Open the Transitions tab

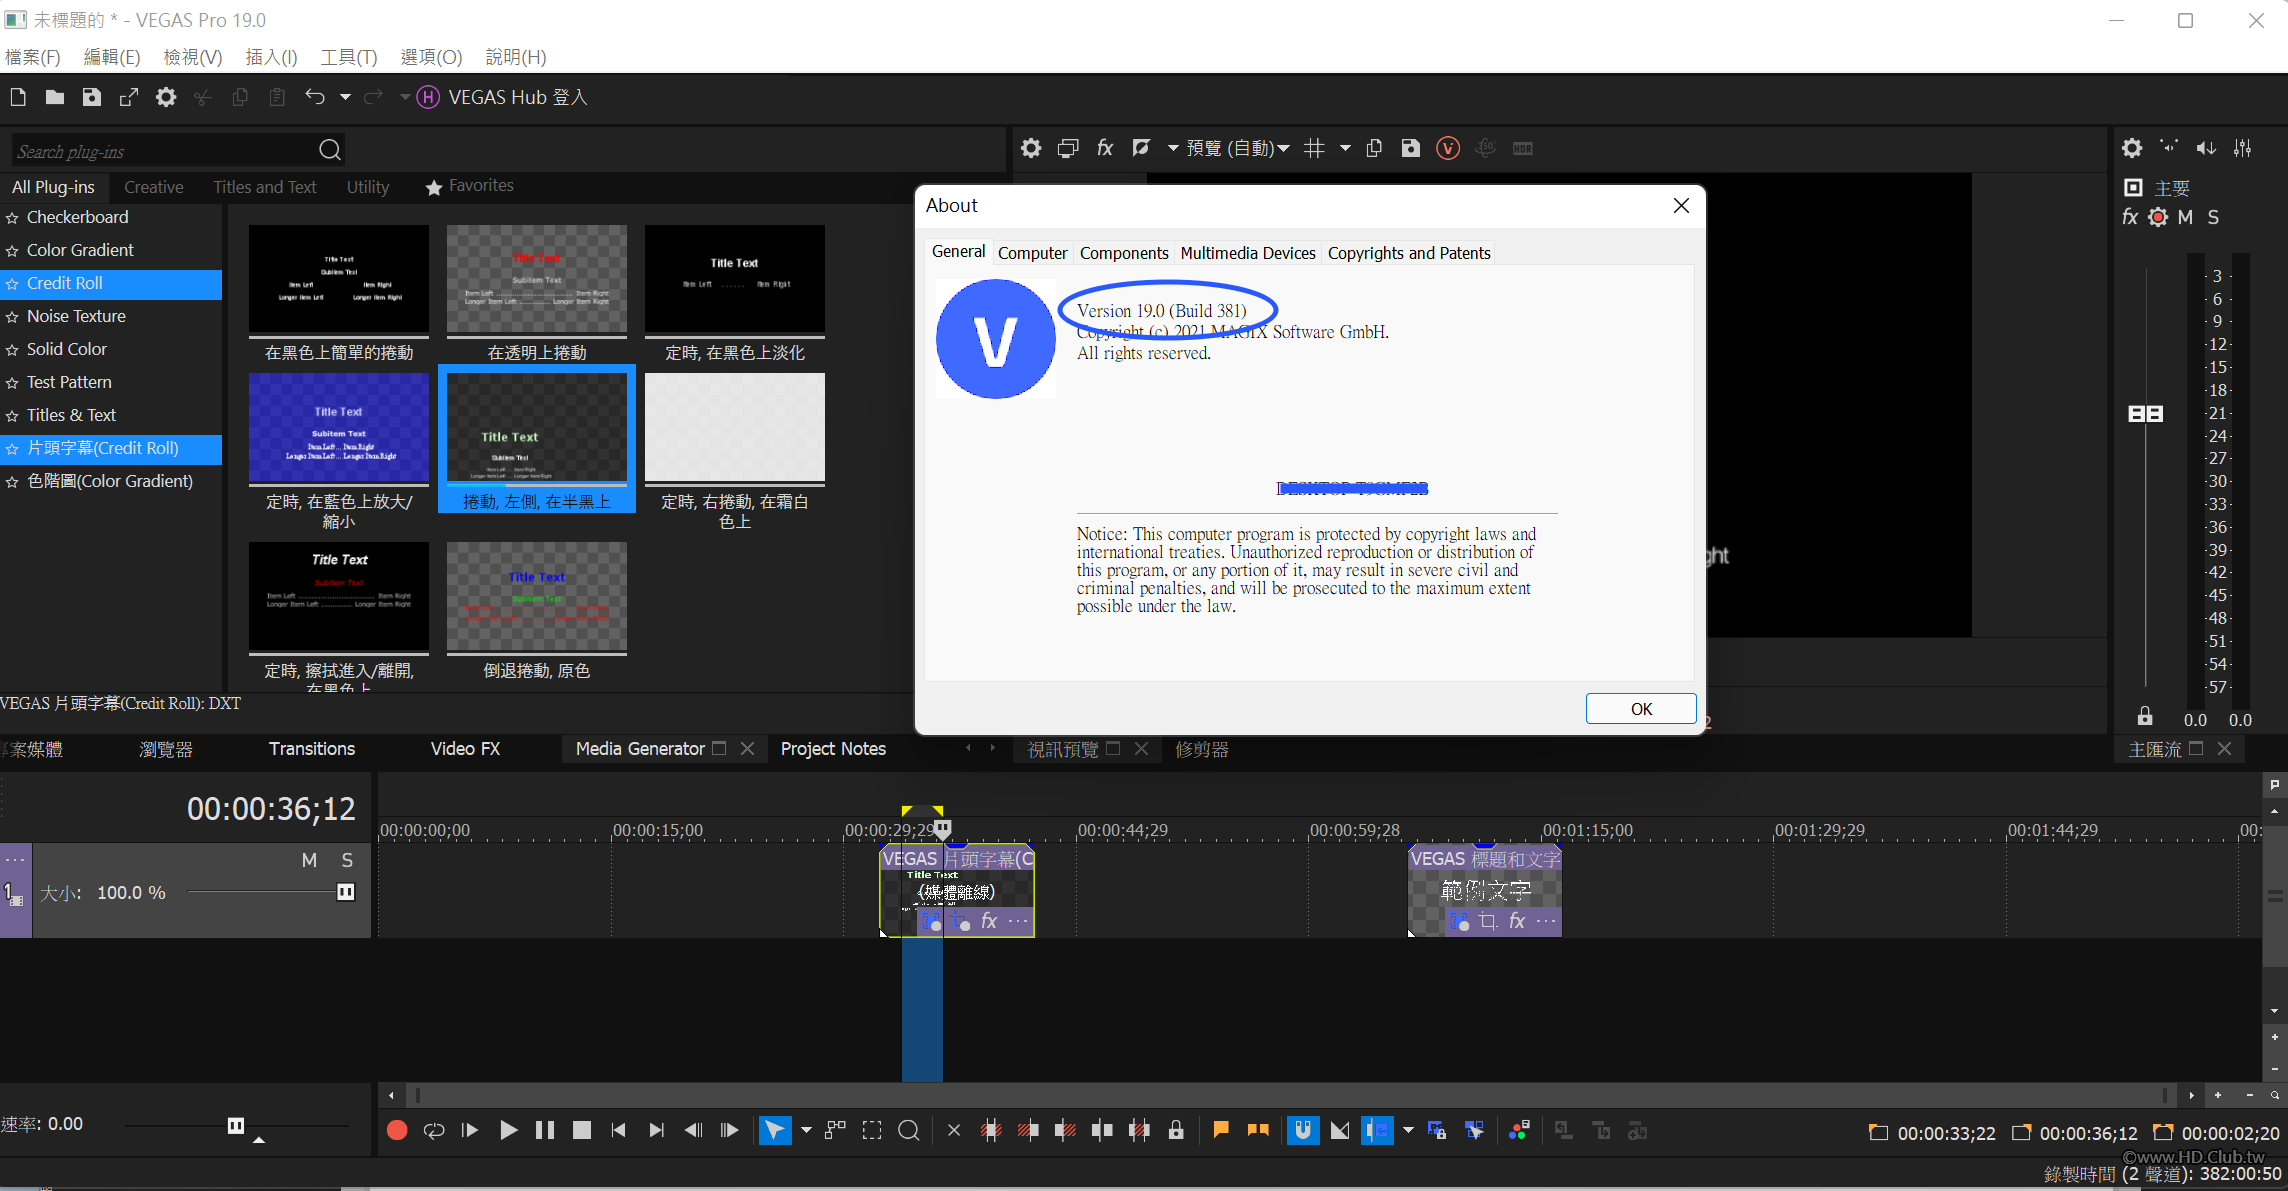(311, 749)
